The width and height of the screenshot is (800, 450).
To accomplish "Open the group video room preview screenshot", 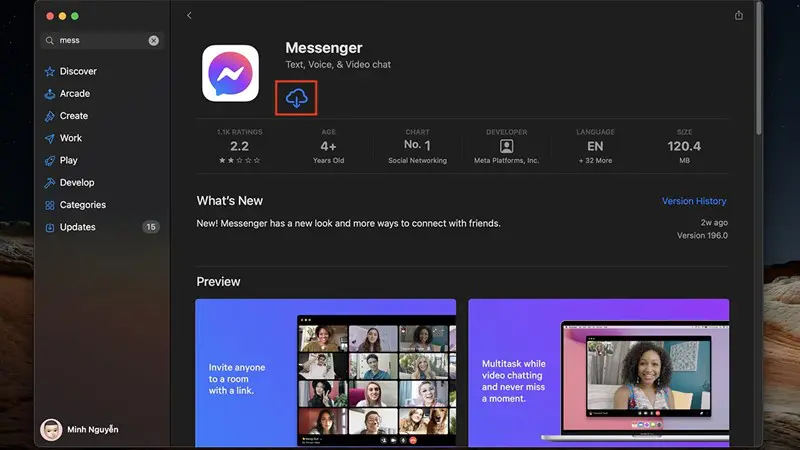I will click(x=325, y=372).
